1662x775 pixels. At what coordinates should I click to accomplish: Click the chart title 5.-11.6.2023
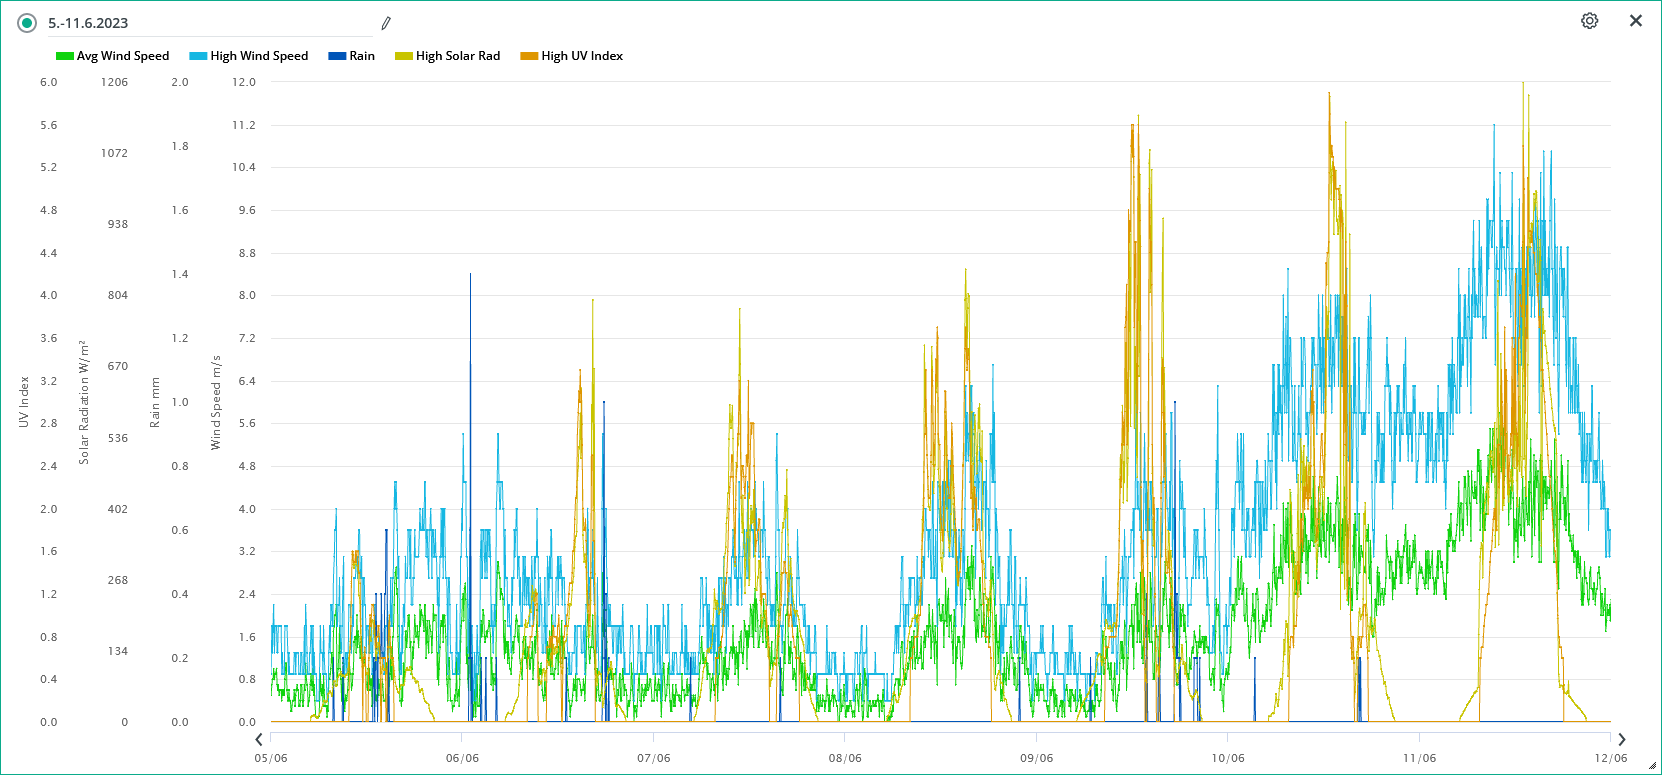click(88, 23)
